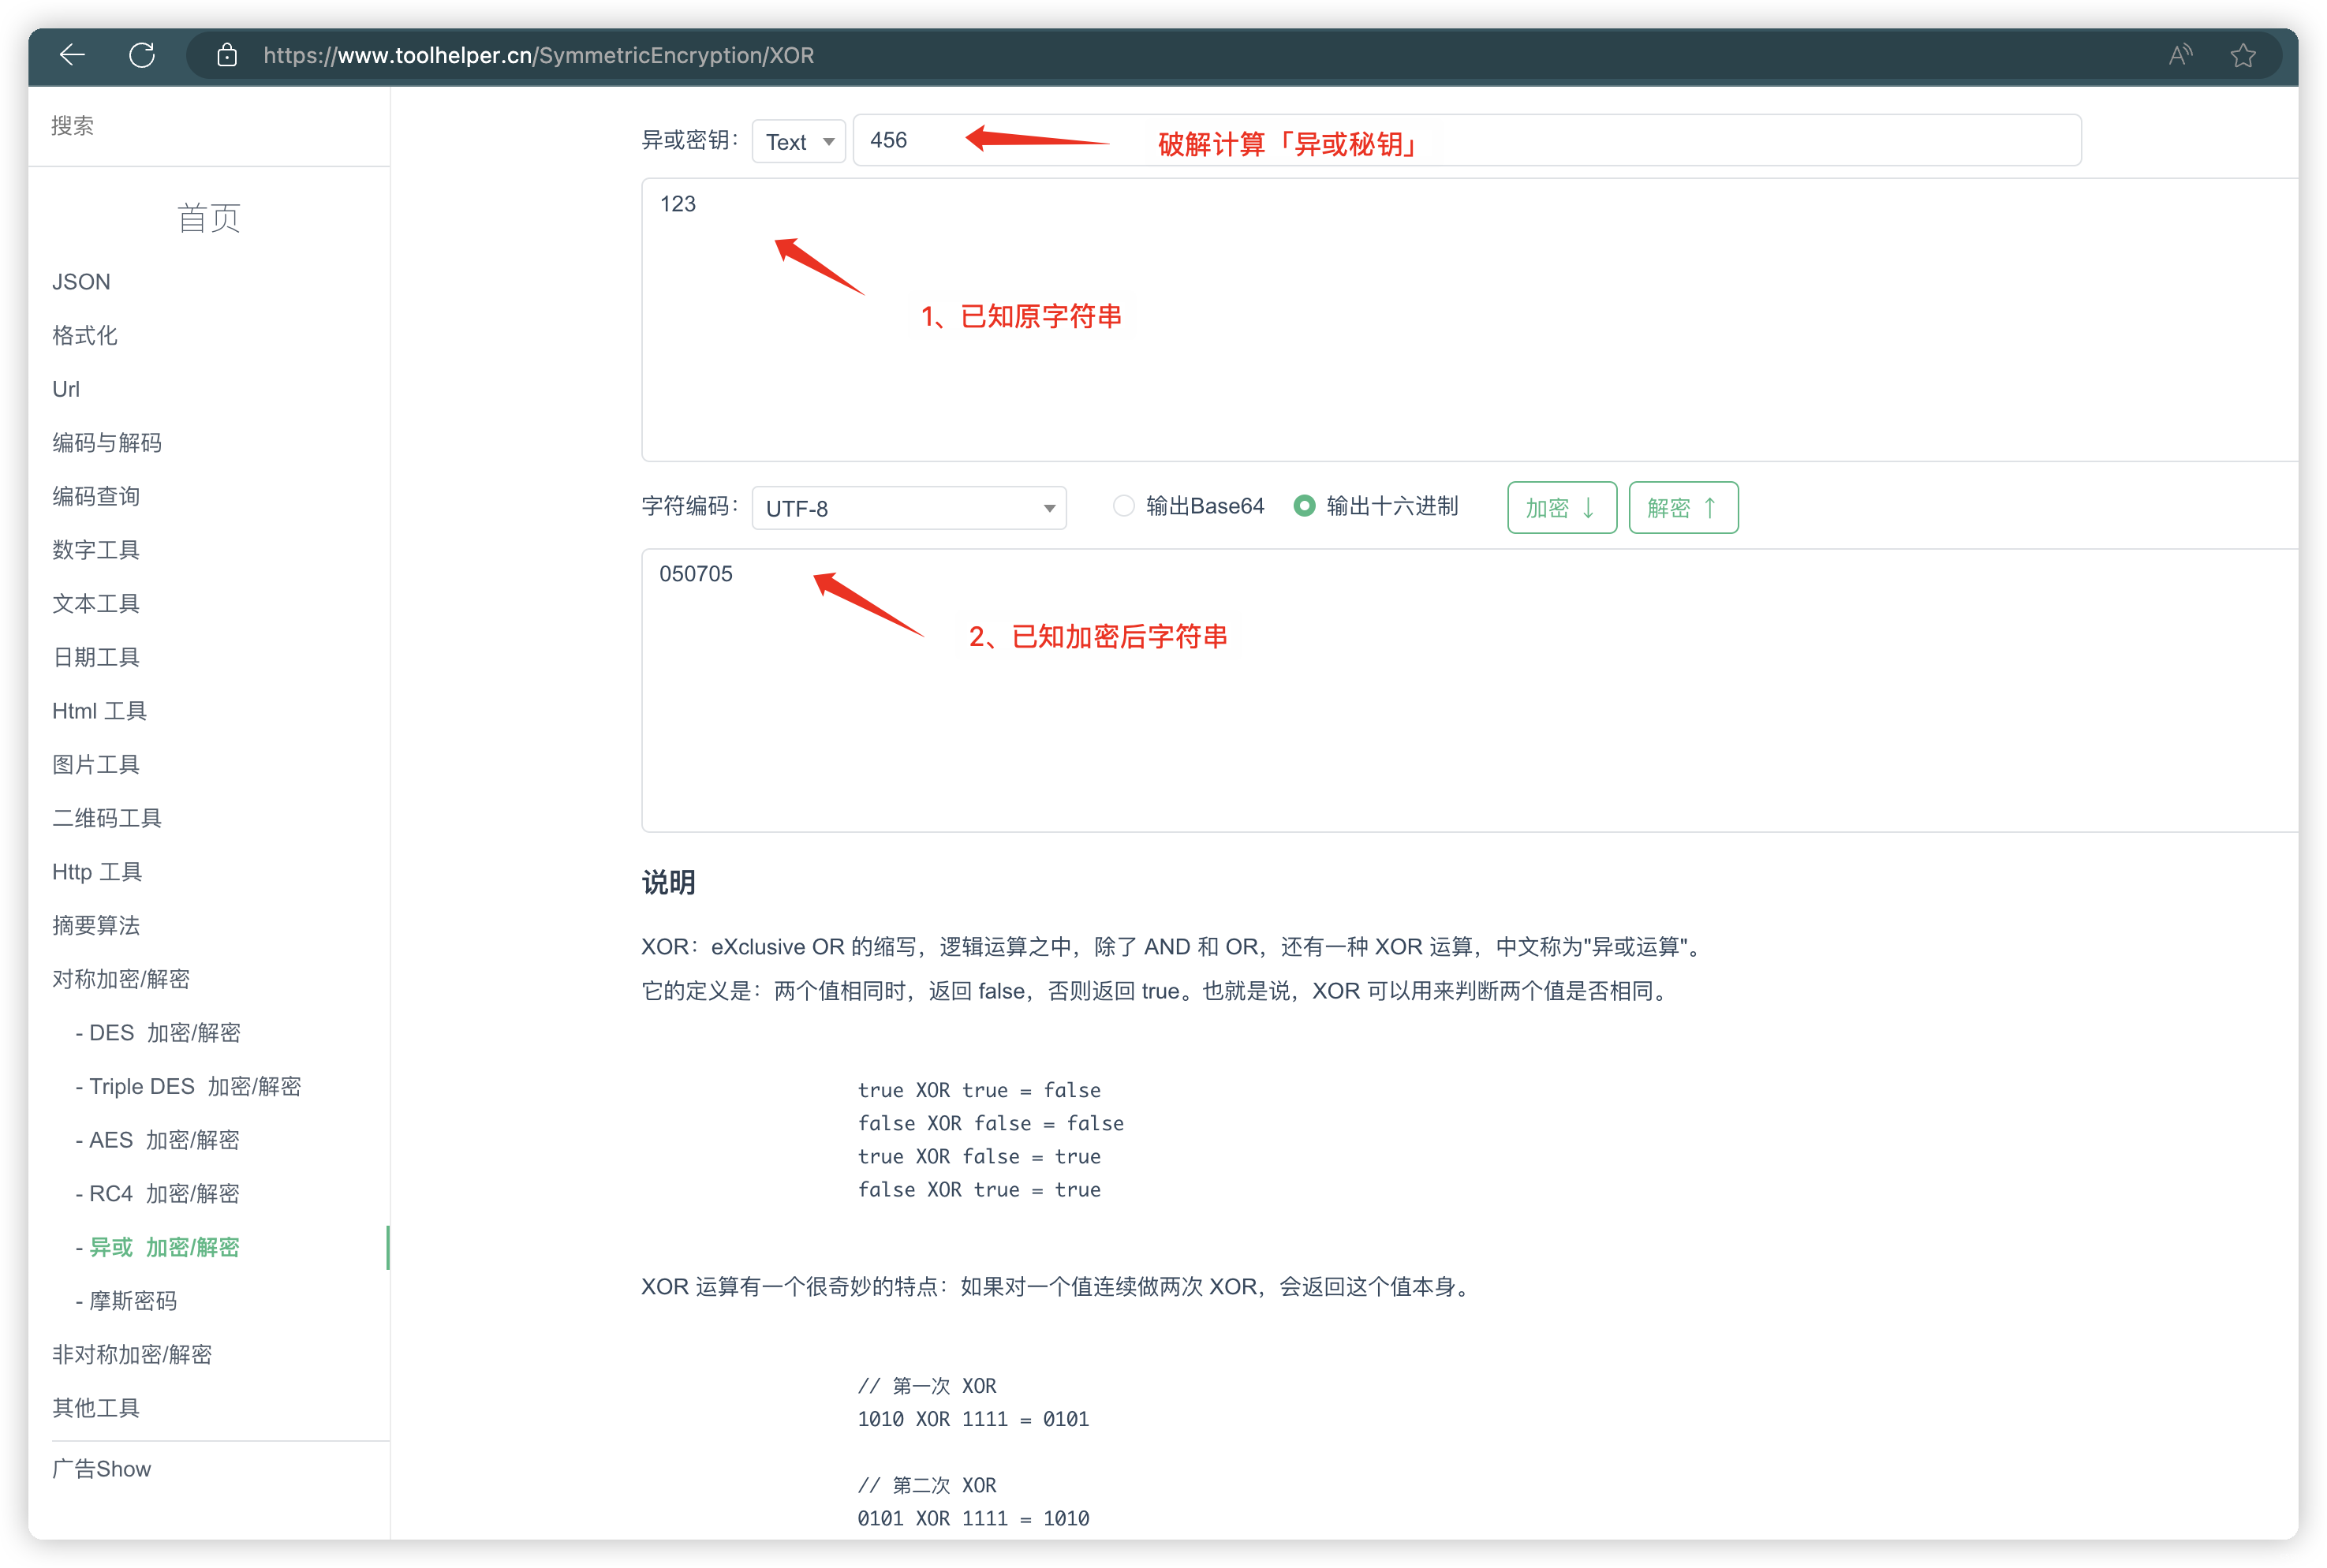Click the browser back navigation icon
This screenshot has width=2327, height=1568.
tap(72, 53)
